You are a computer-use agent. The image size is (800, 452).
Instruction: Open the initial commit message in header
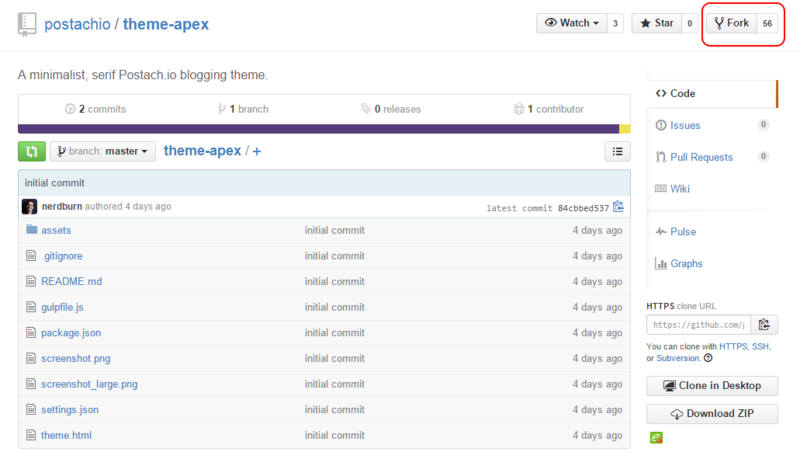(55, 183)
